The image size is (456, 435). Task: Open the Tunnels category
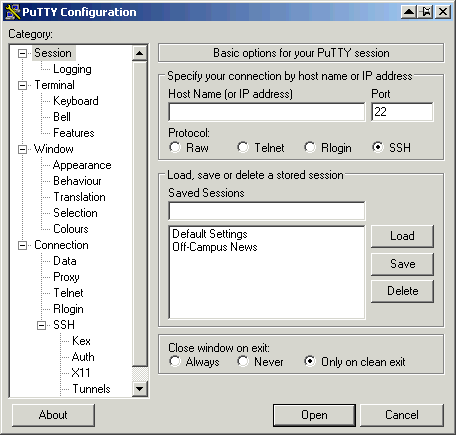(x=91, y=389)
